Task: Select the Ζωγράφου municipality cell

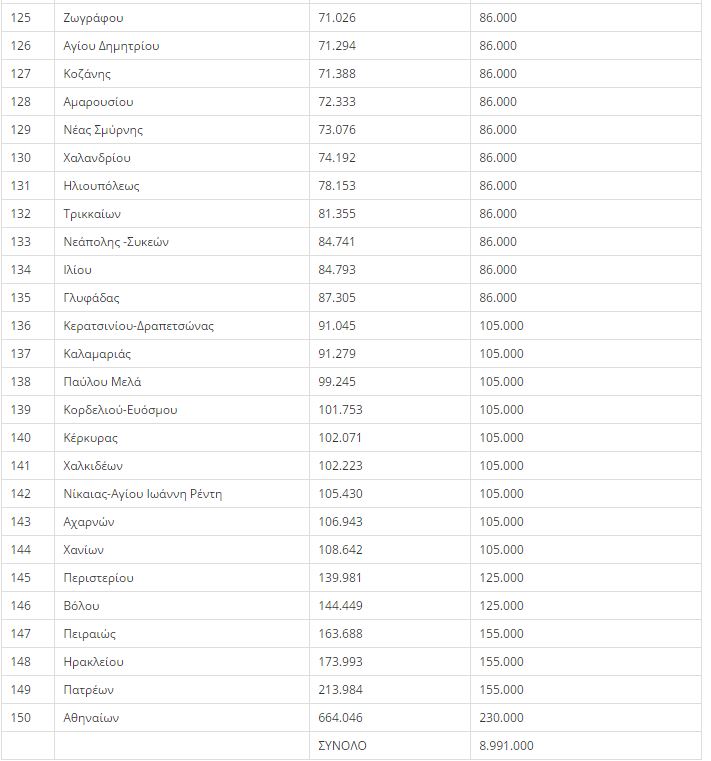Action: (182, 18)
